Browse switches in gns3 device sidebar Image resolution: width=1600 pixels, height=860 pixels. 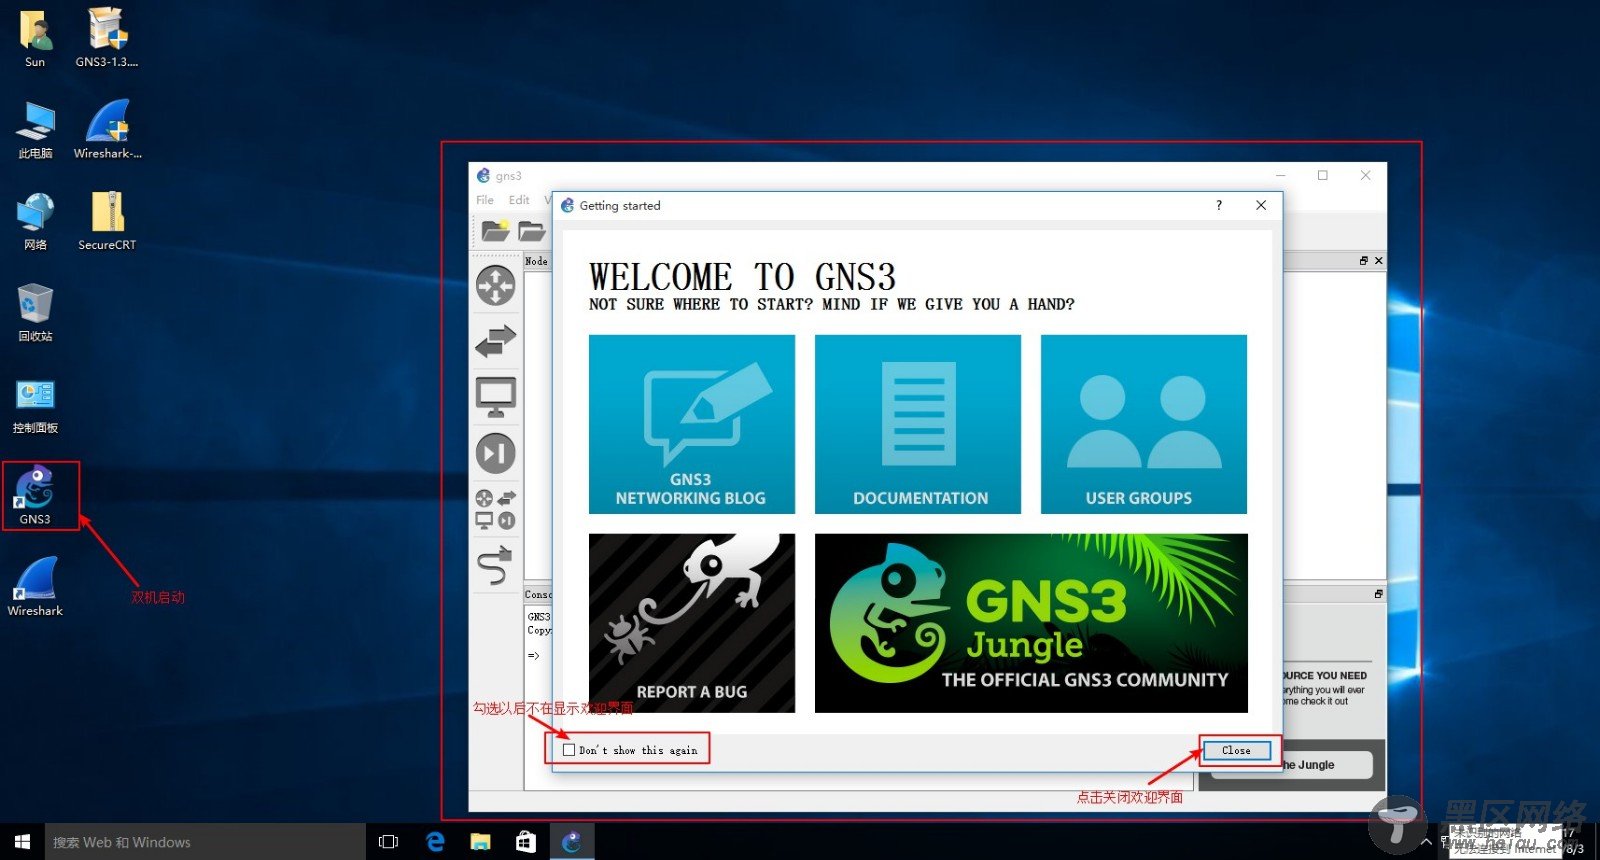pos(495,341)
